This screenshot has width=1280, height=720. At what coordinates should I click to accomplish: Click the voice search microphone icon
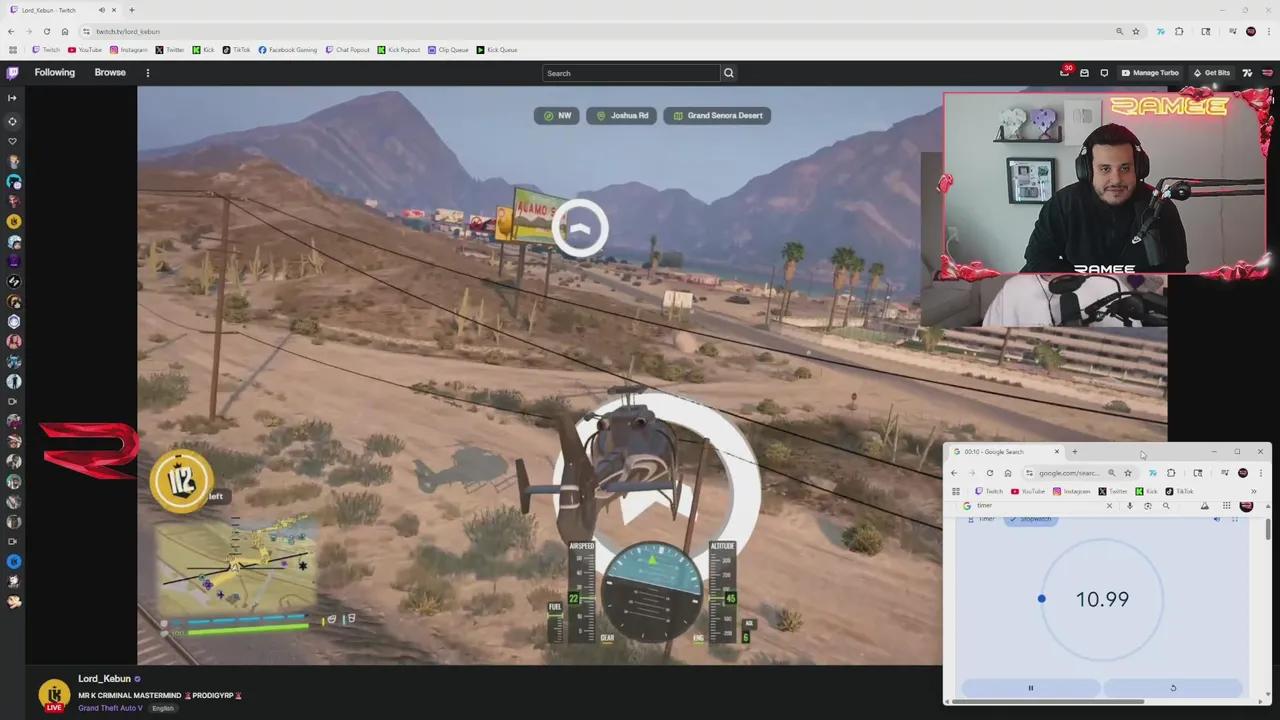click(x=1130, y=506)
